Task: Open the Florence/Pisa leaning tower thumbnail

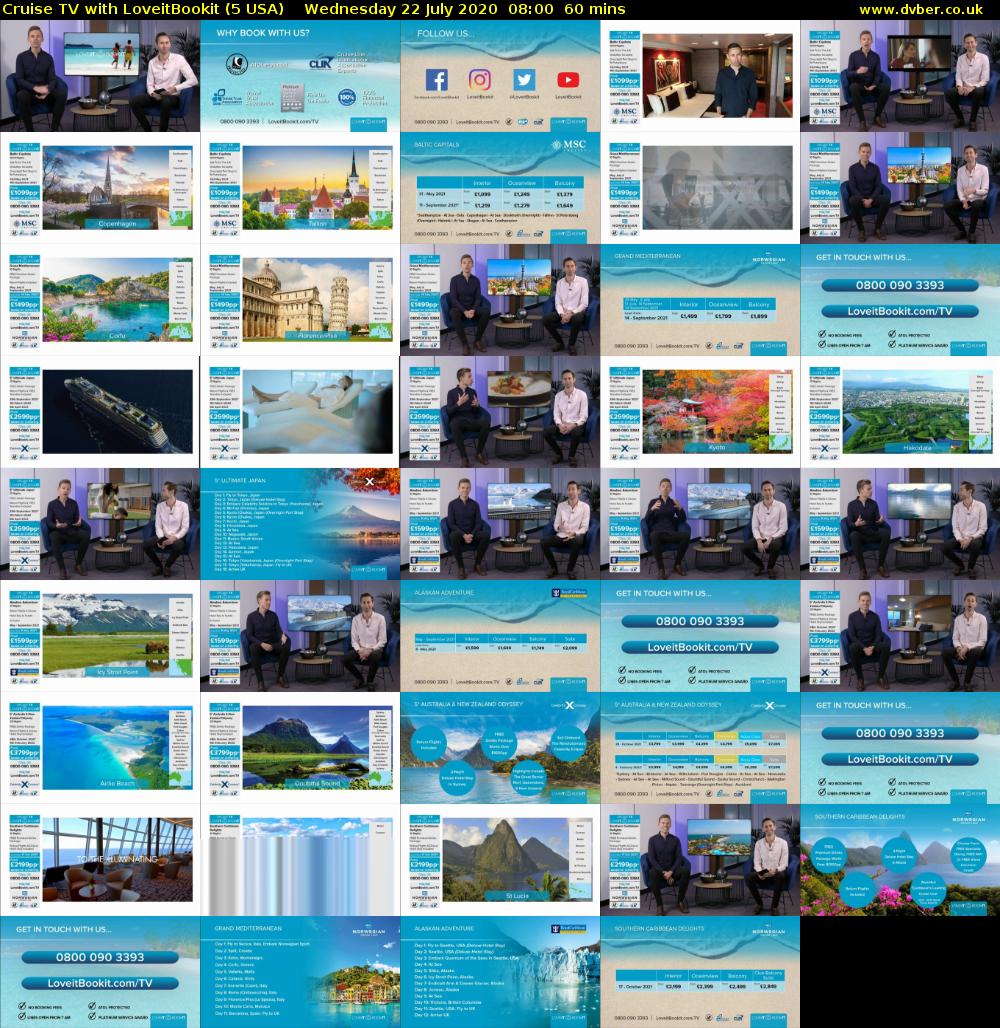Action: pyautogui.click(x=300, y=300)
